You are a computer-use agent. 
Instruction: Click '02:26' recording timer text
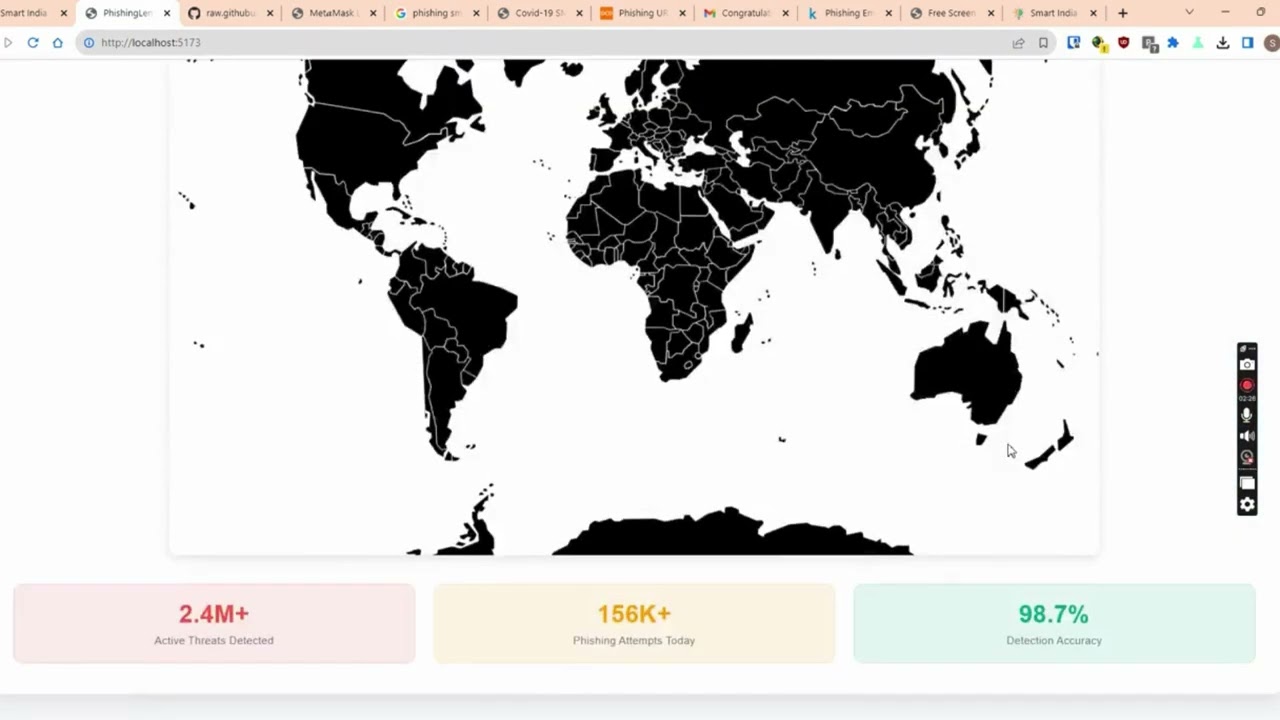click(x=1247, y=398)
